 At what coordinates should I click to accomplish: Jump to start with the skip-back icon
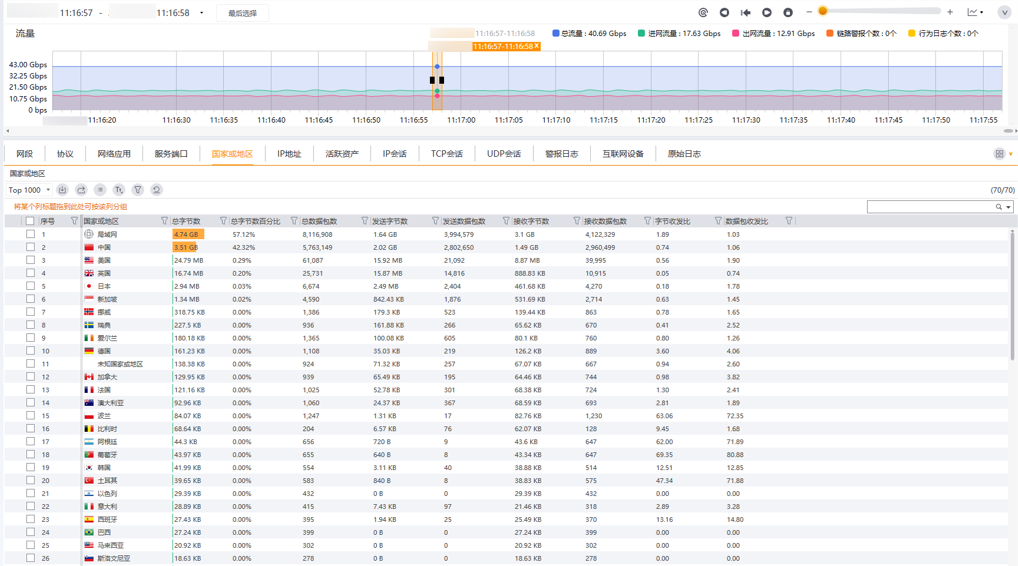coord(746,13)
